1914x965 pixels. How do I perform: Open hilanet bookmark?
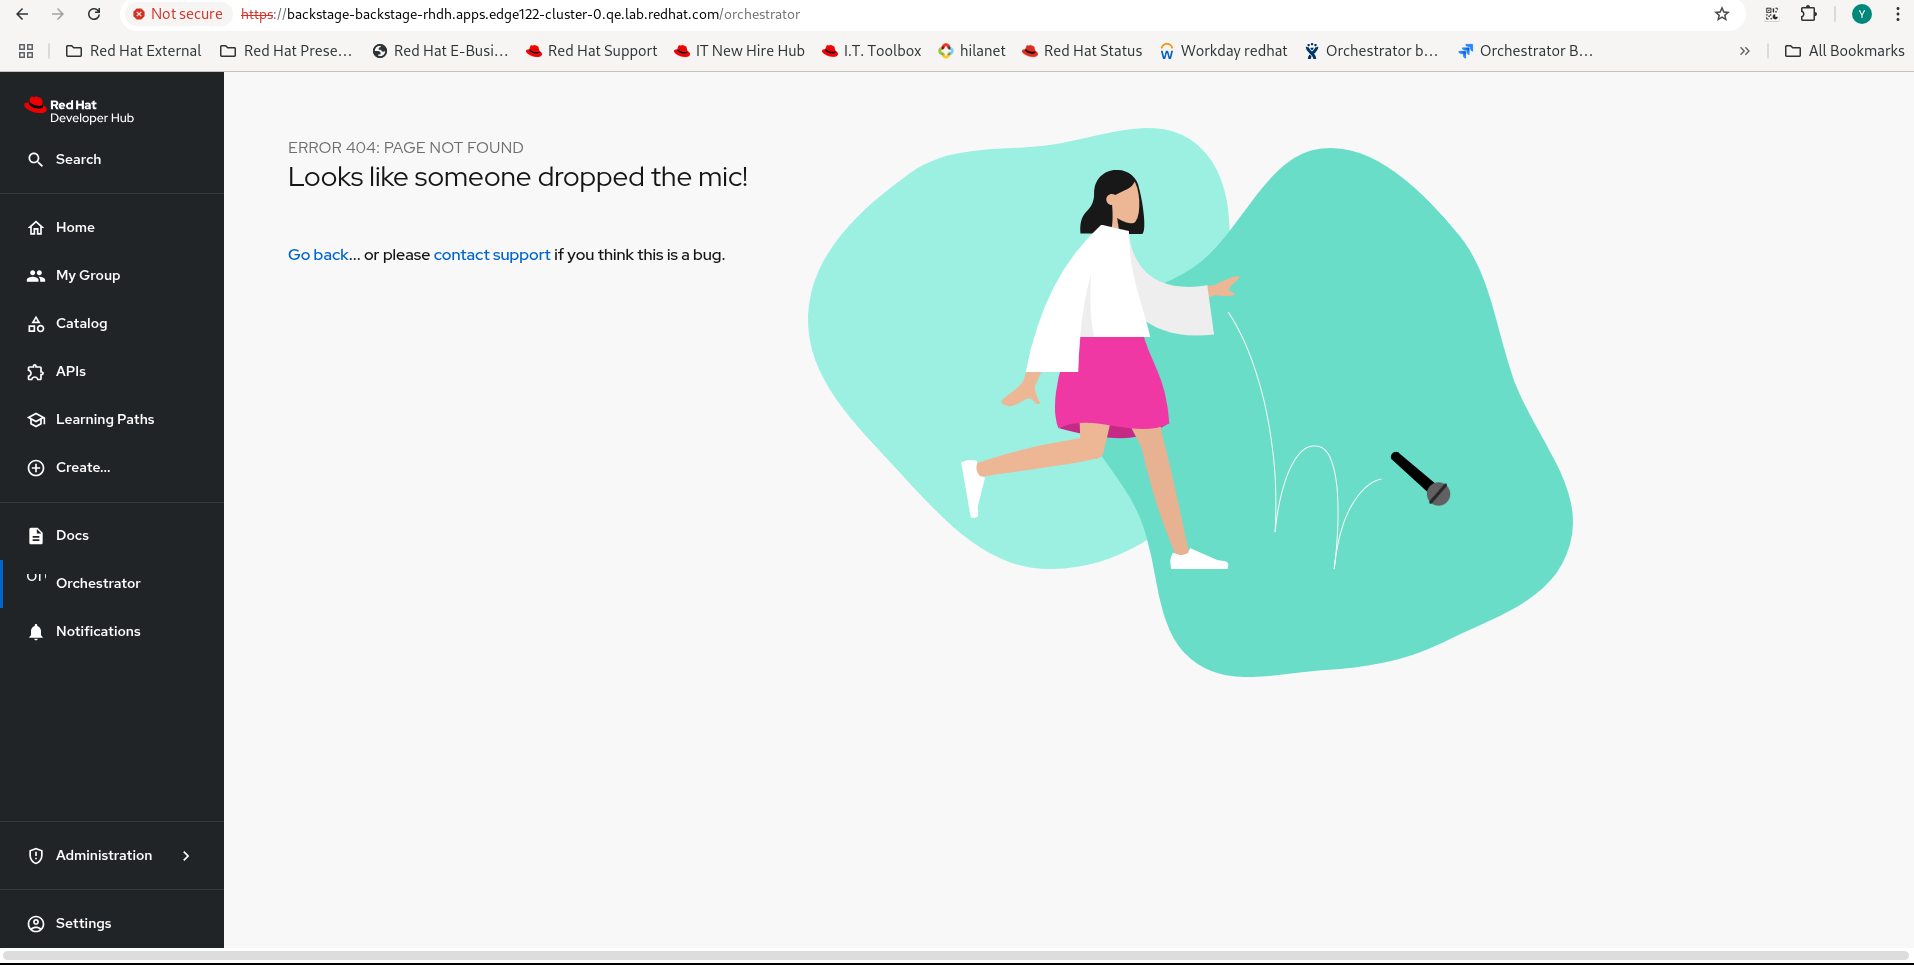(972, 51)
